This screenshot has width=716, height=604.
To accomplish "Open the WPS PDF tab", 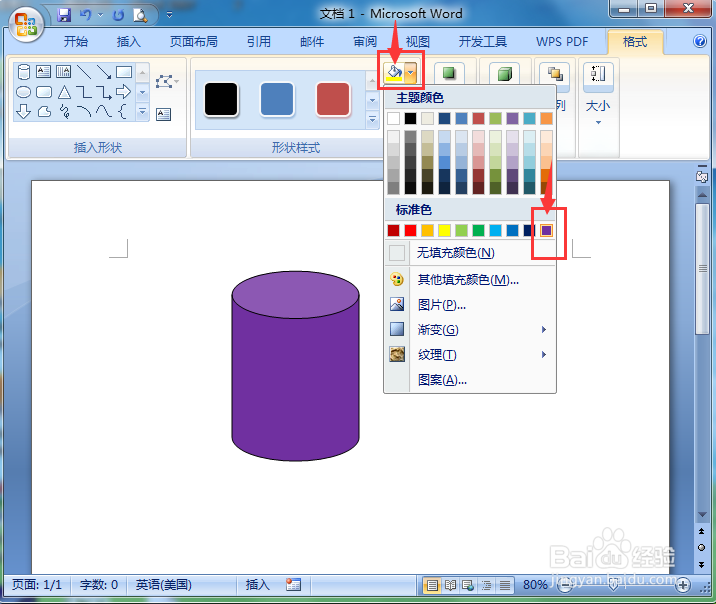I will (x=562, y=42).
